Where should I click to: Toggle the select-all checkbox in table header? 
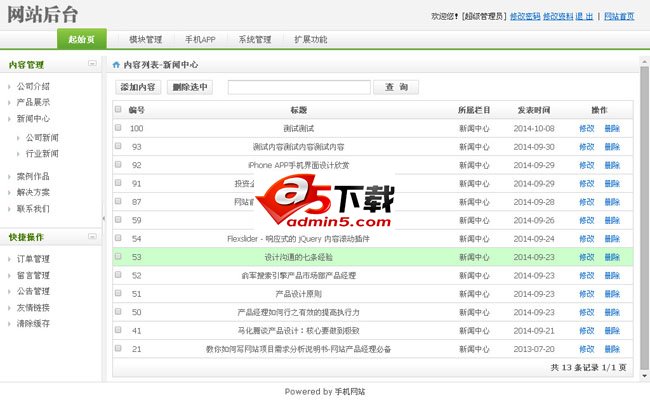tap(118, 109)
